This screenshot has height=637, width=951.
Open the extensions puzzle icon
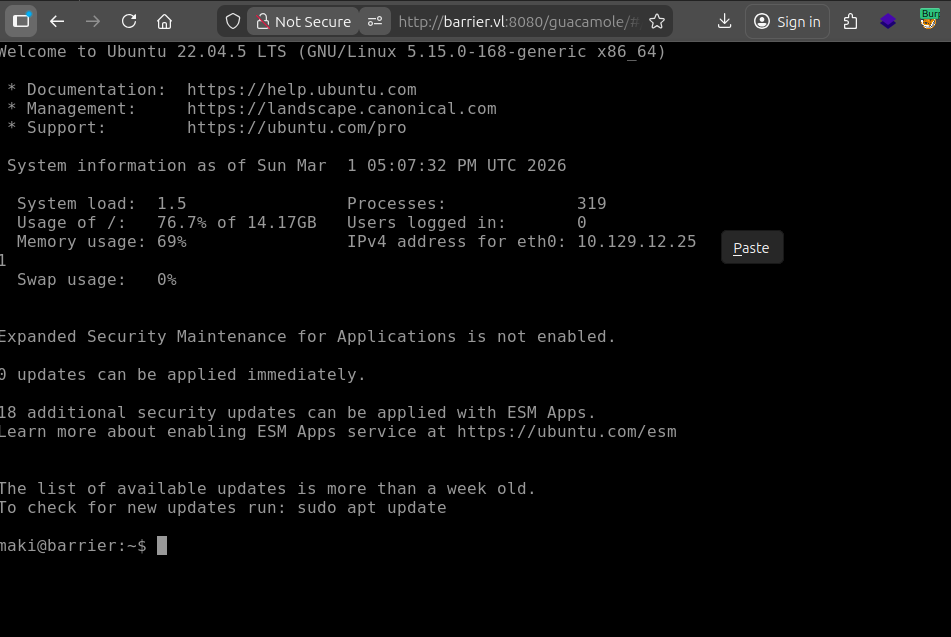pyautogui.click(x=851, y=21)
